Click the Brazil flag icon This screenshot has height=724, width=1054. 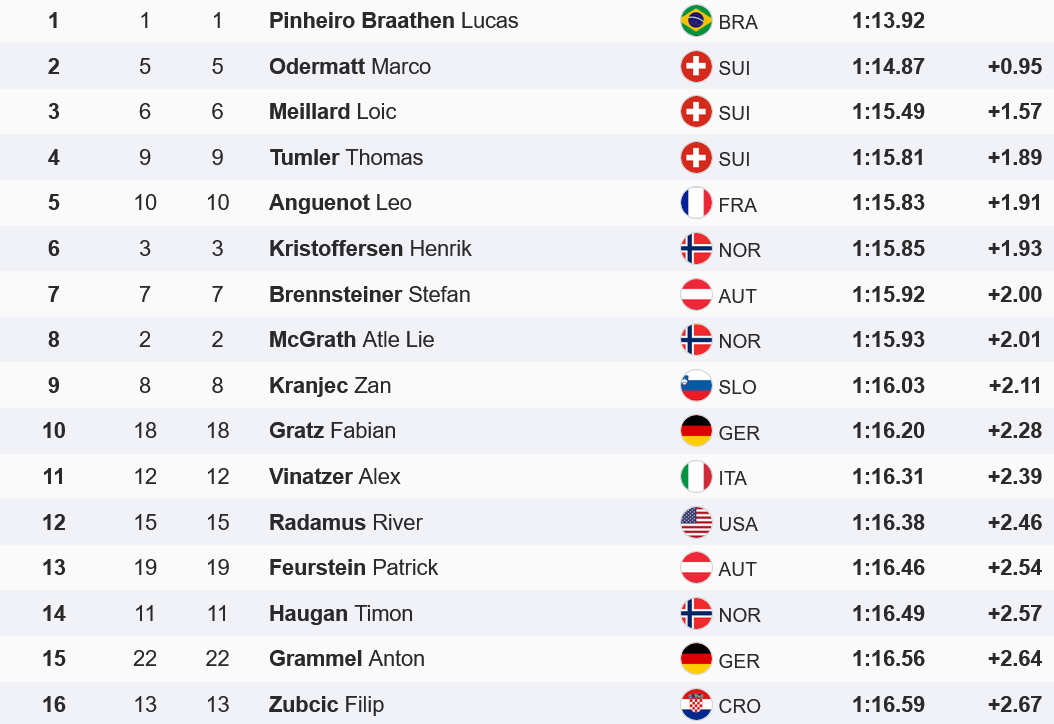696,21
